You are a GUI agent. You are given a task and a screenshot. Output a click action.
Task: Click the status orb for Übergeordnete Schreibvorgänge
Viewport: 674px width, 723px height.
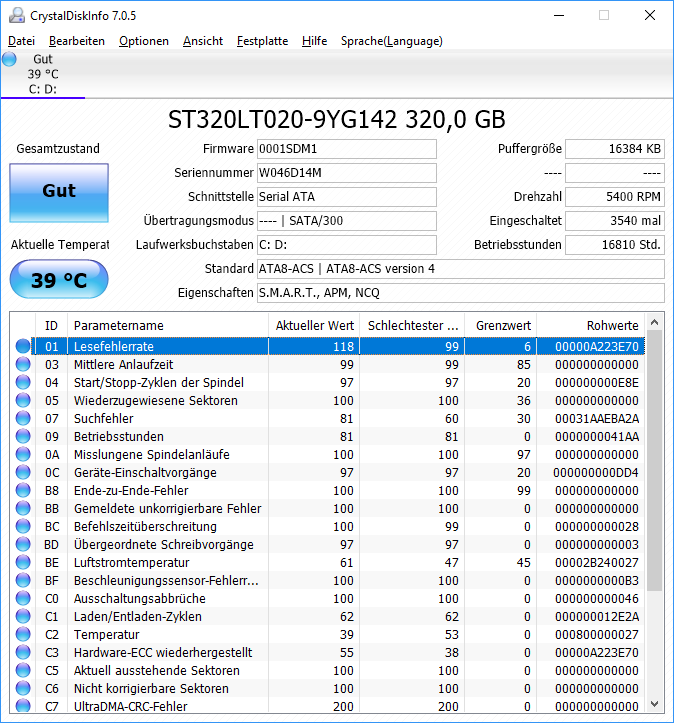23,544
